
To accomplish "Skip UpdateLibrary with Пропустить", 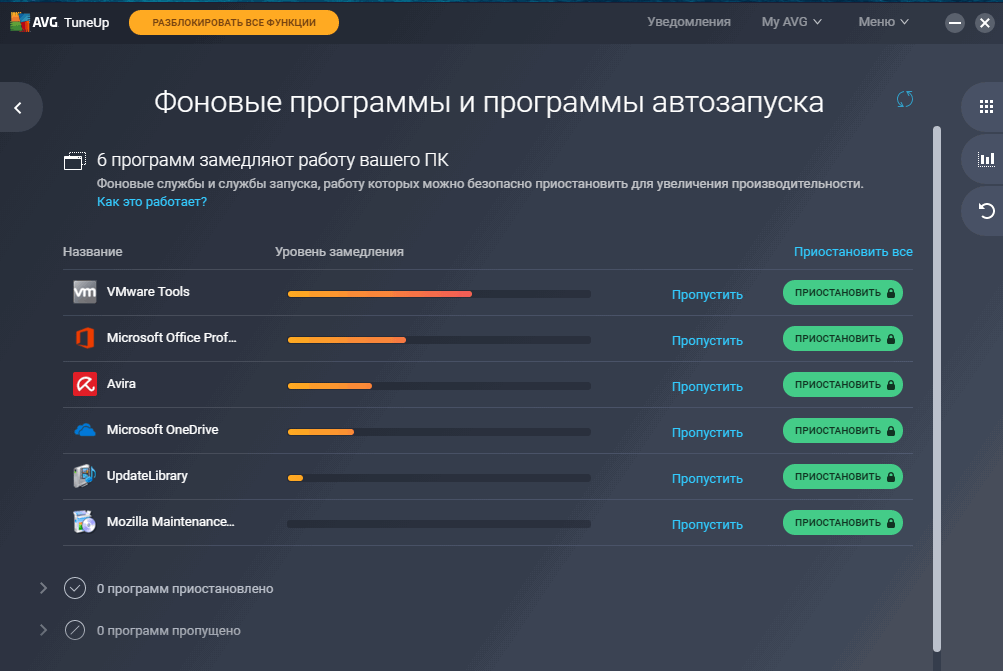I will click(x=707, y=478).
